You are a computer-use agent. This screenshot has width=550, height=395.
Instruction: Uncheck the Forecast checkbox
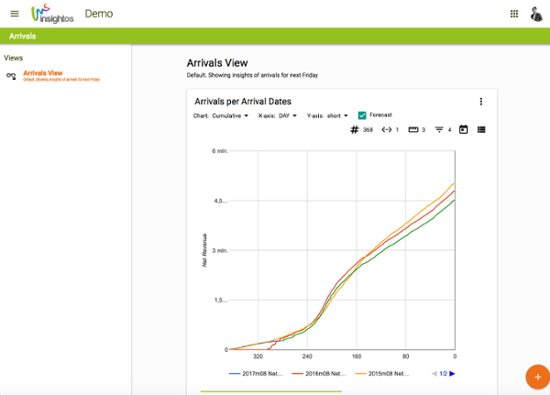pyautogui.click(x=362, y=115)
